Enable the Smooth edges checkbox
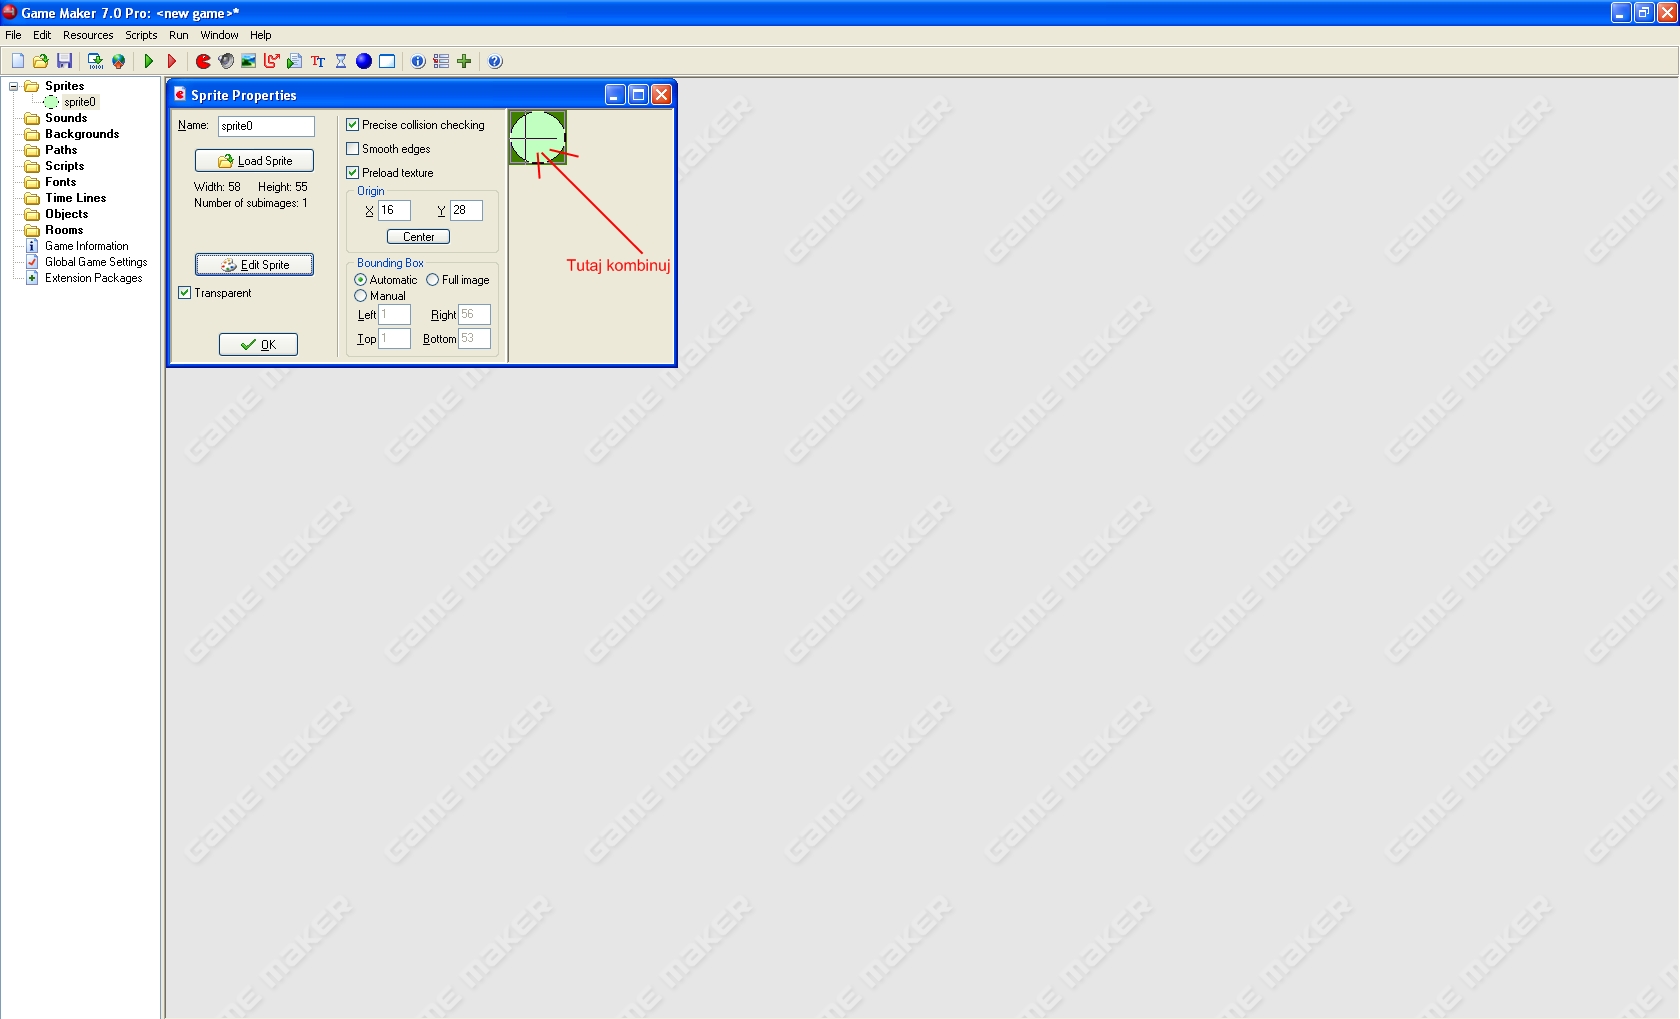Image resolution: width=1680 pixels, height=1019 pixels. point(353,149)
